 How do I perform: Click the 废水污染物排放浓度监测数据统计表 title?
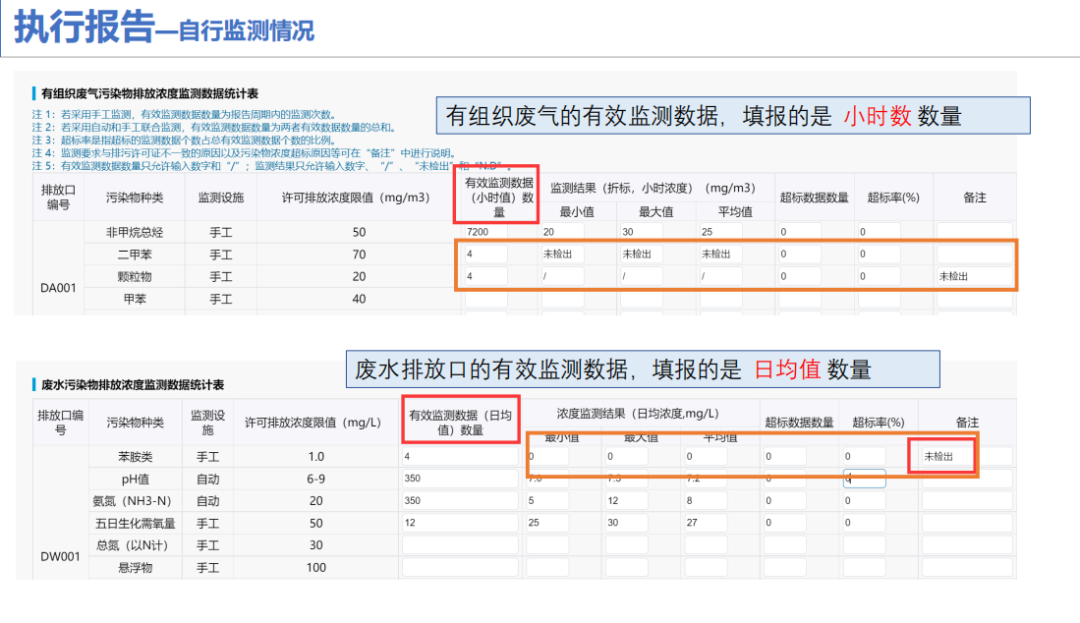[132, 384]
